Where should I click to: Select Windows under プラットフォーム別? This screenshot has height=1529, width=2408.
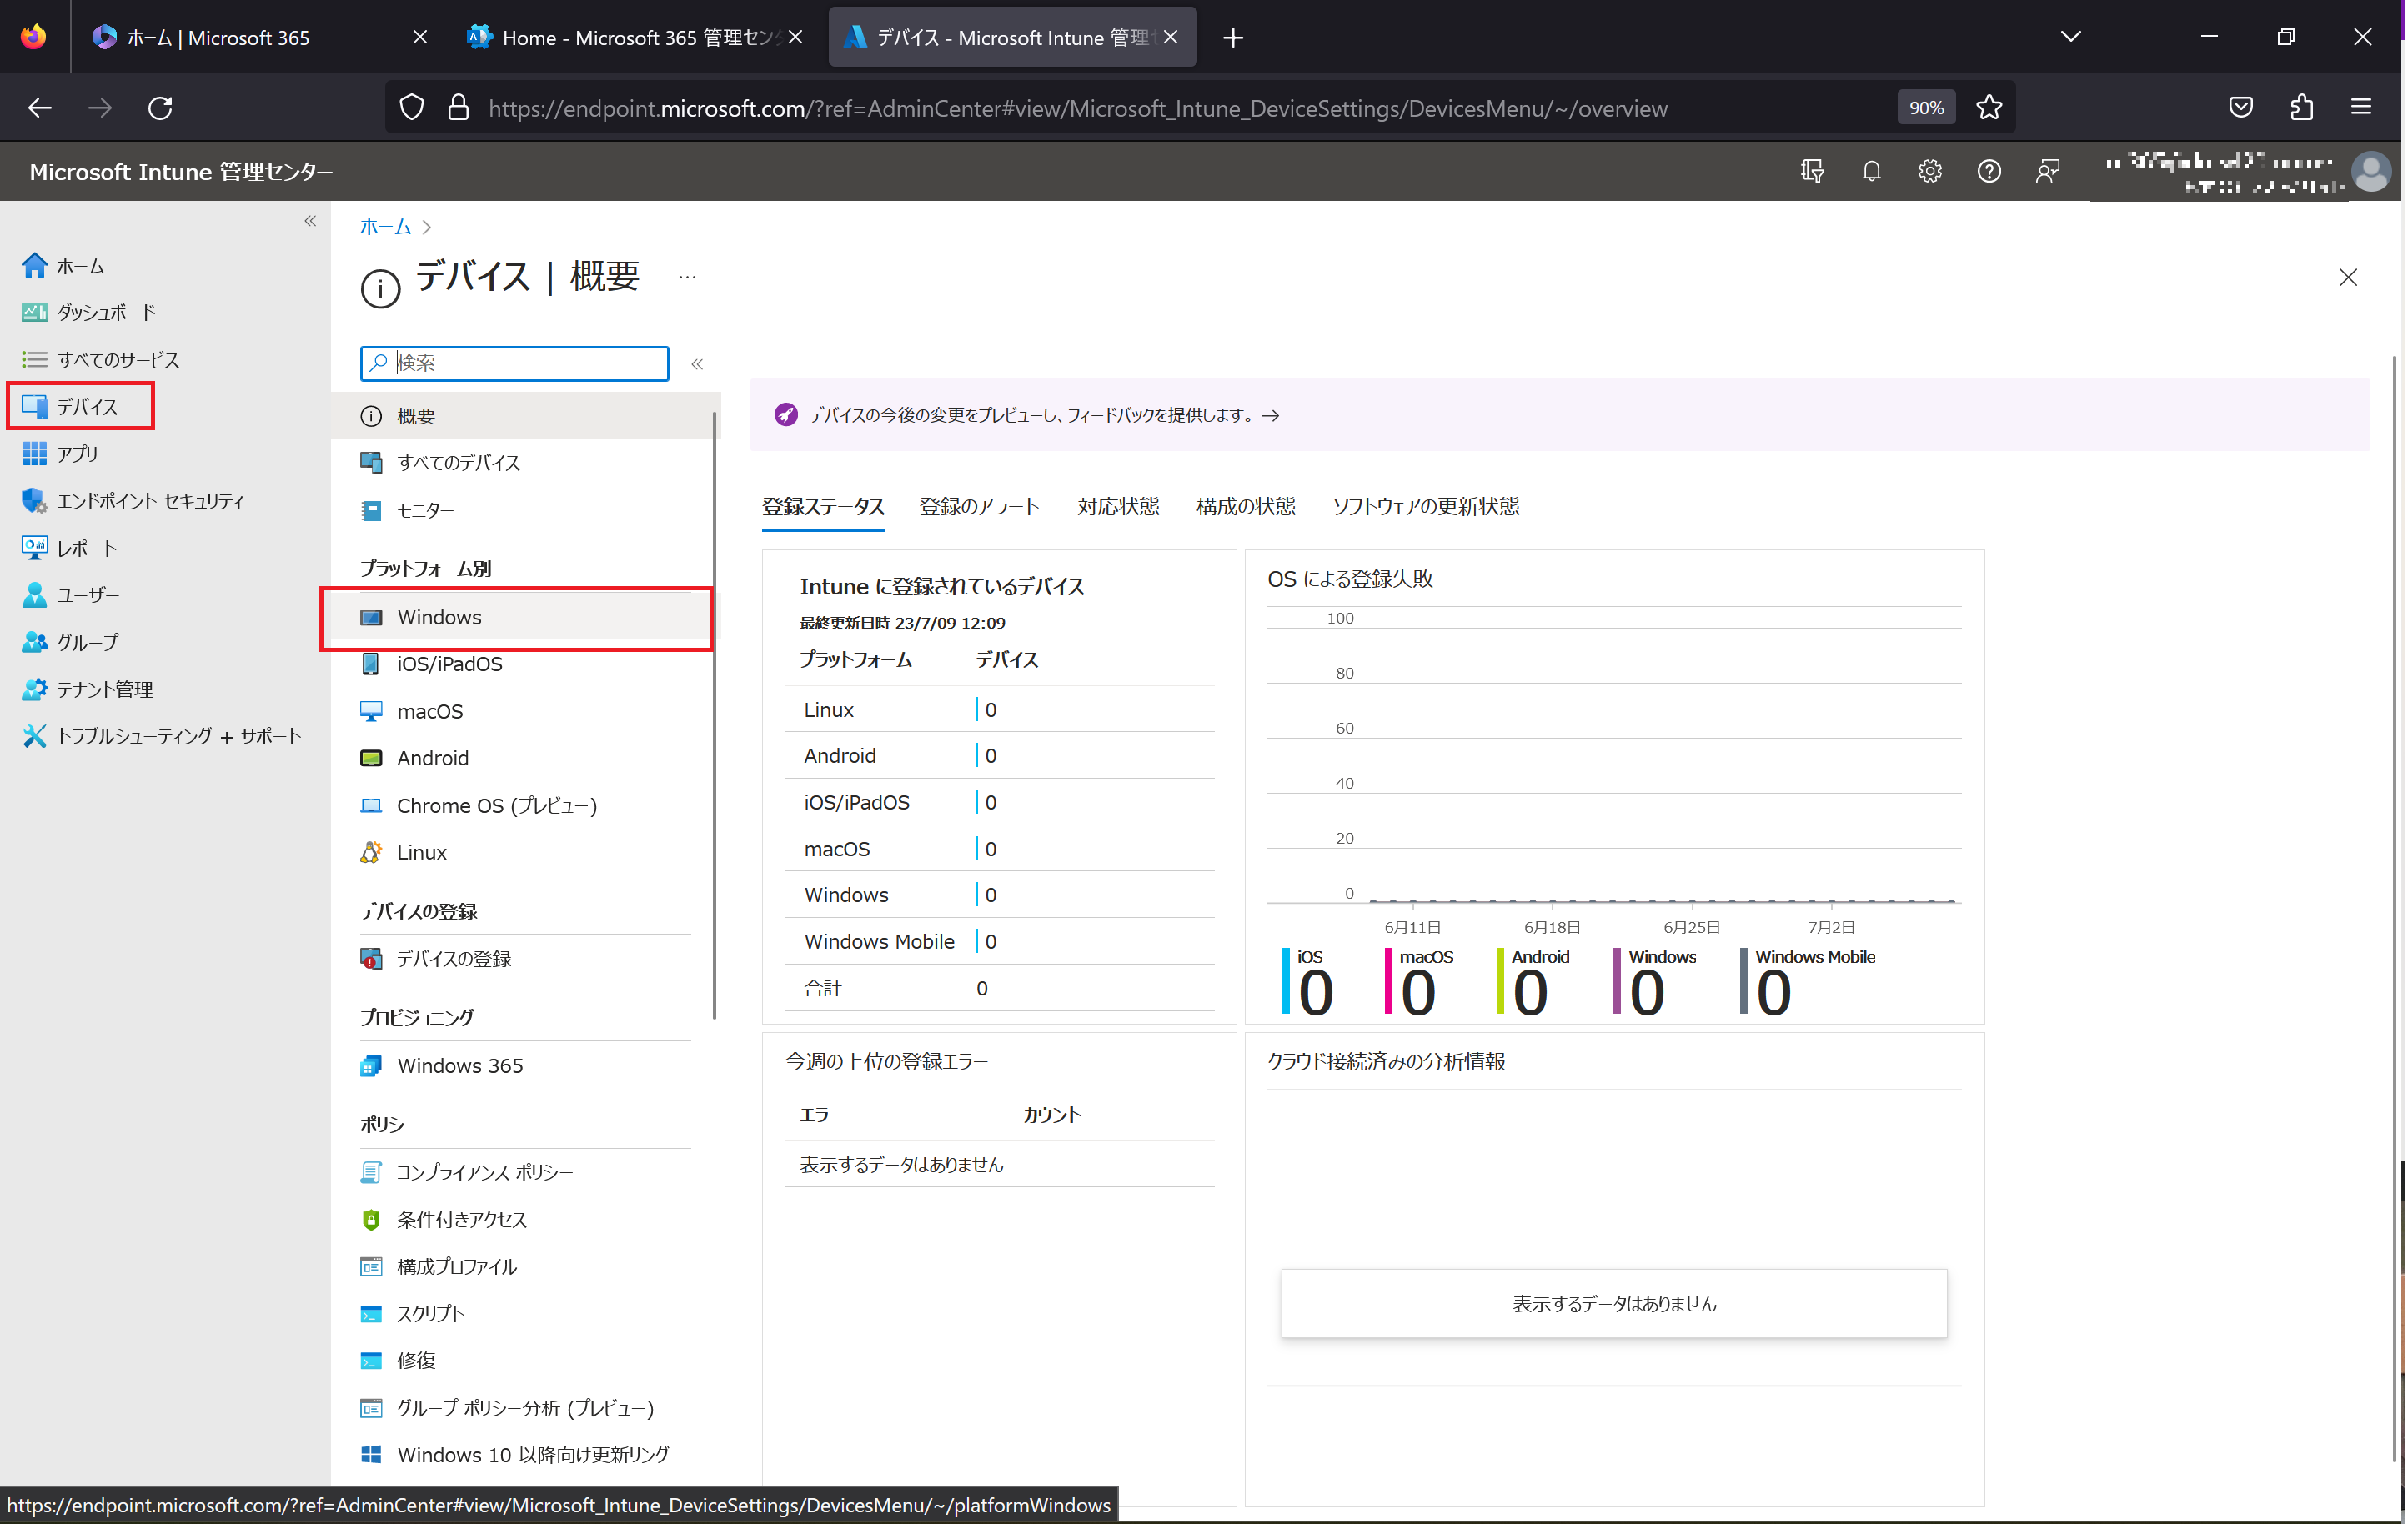(x=526, y=619)
